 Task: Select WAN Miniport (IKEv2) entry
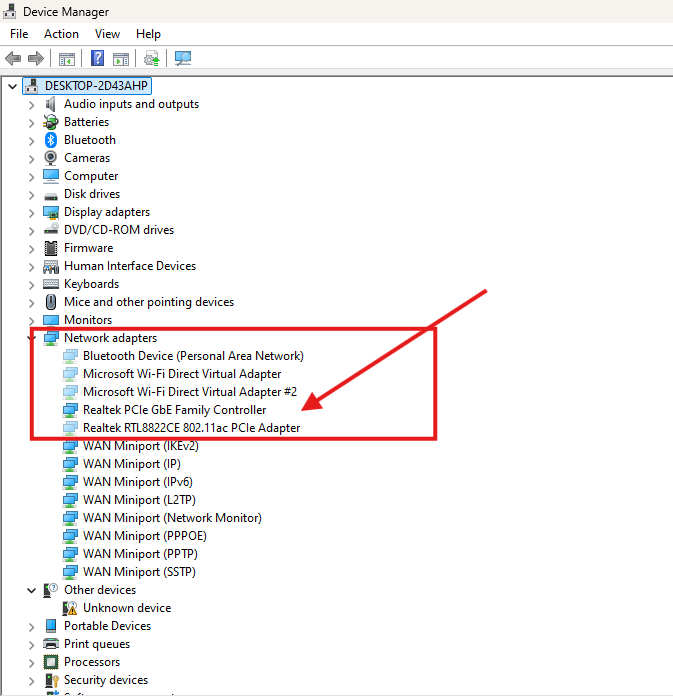(x=141, y=446)
